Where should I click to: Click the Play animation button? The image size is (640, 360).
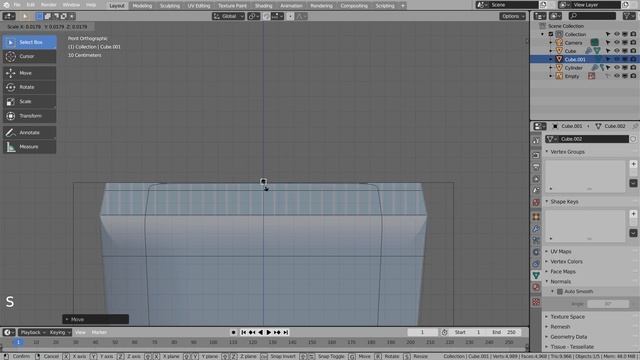269,332
